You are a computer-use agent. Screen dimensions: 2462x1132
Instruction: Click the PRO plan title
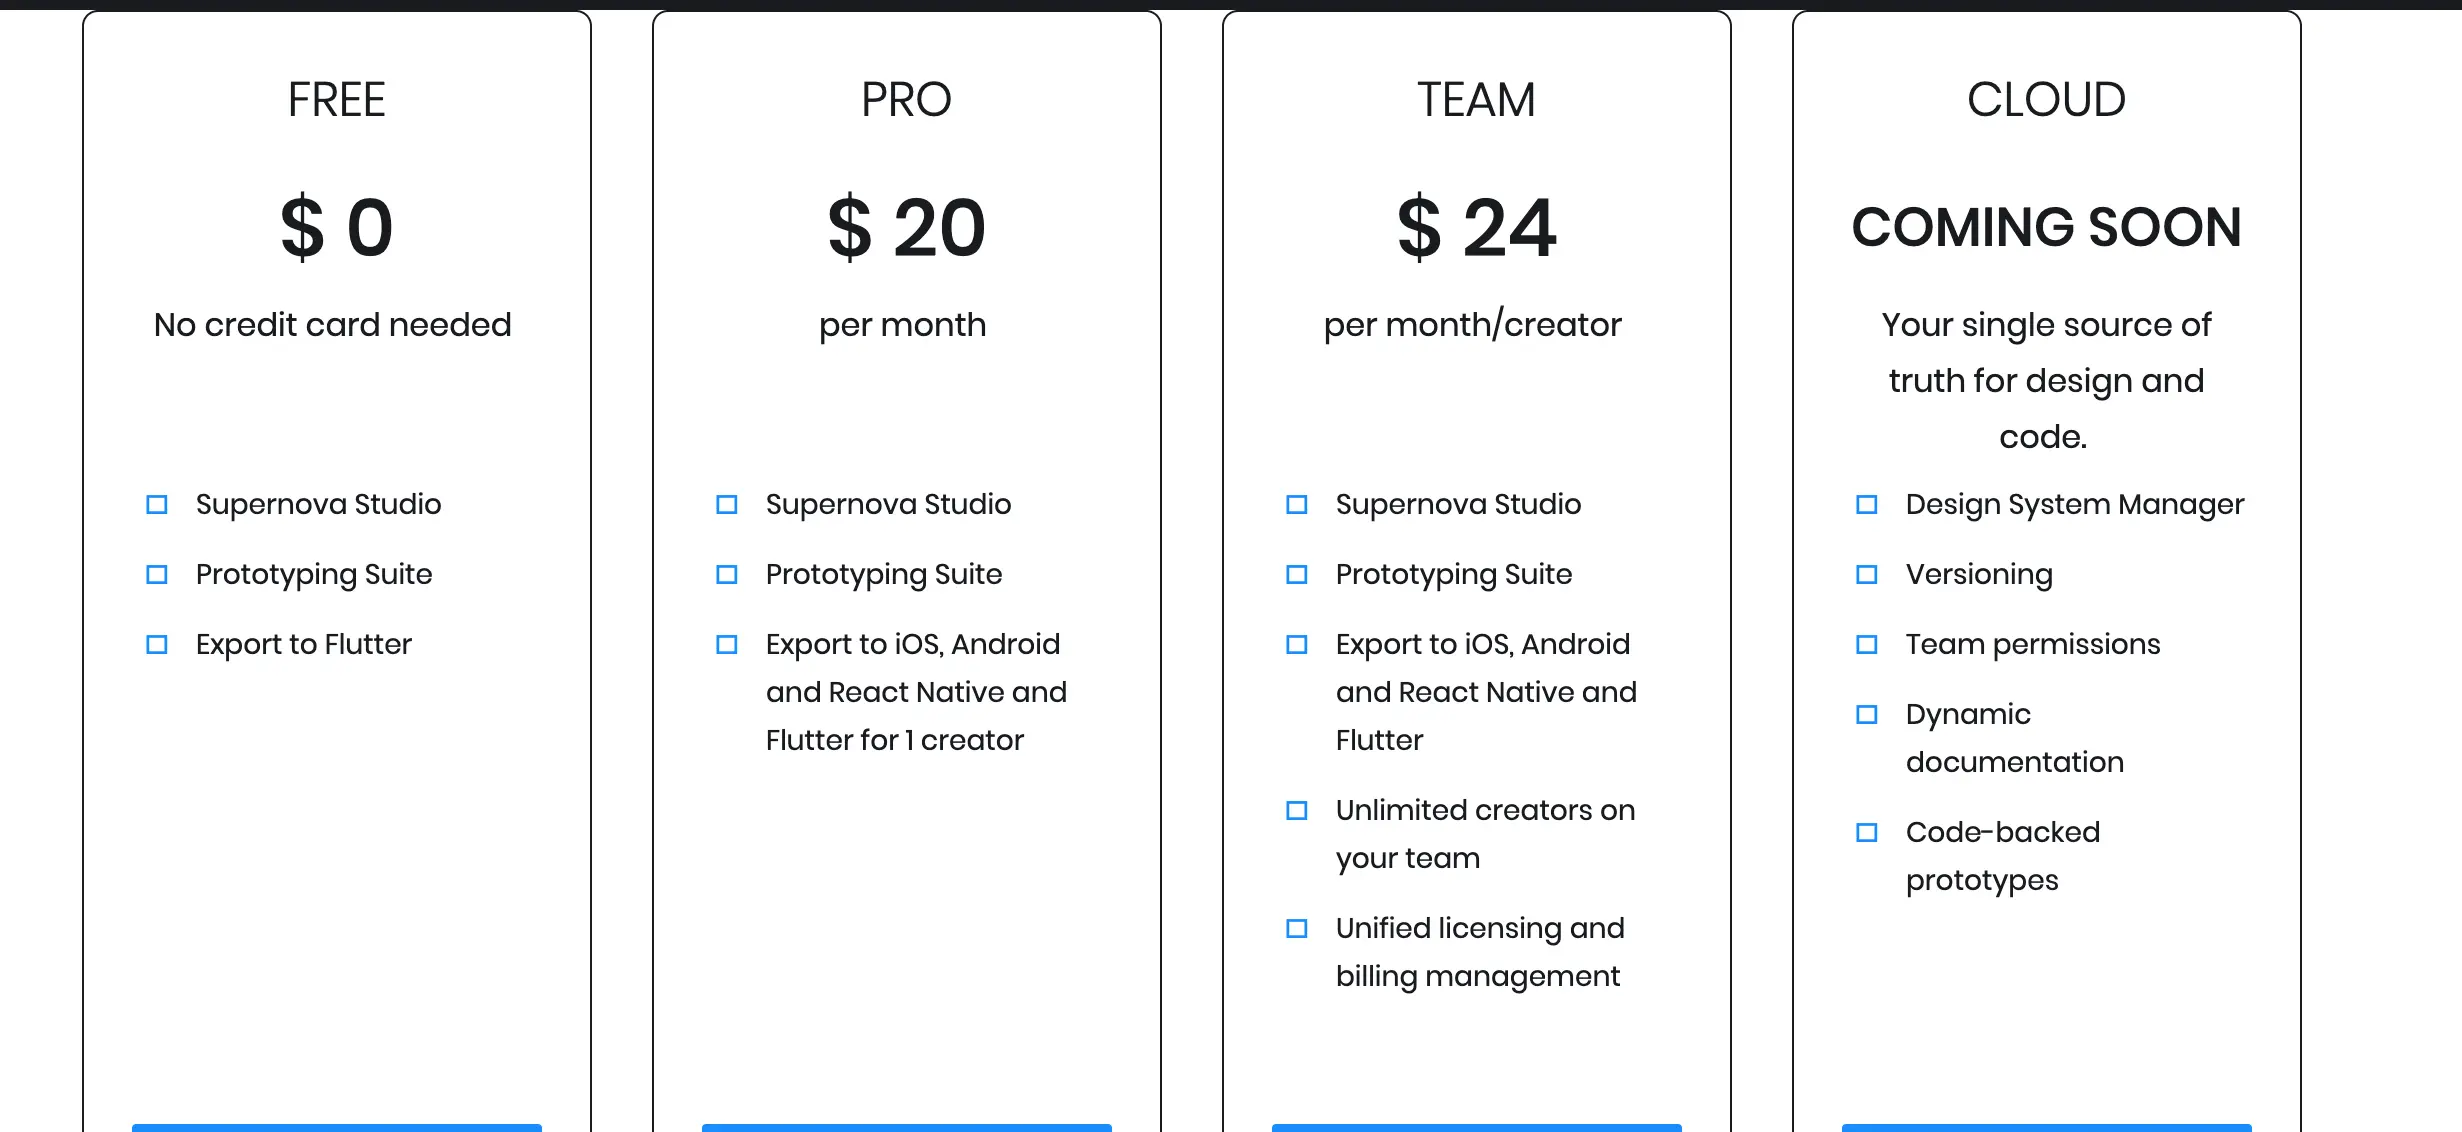907,100
